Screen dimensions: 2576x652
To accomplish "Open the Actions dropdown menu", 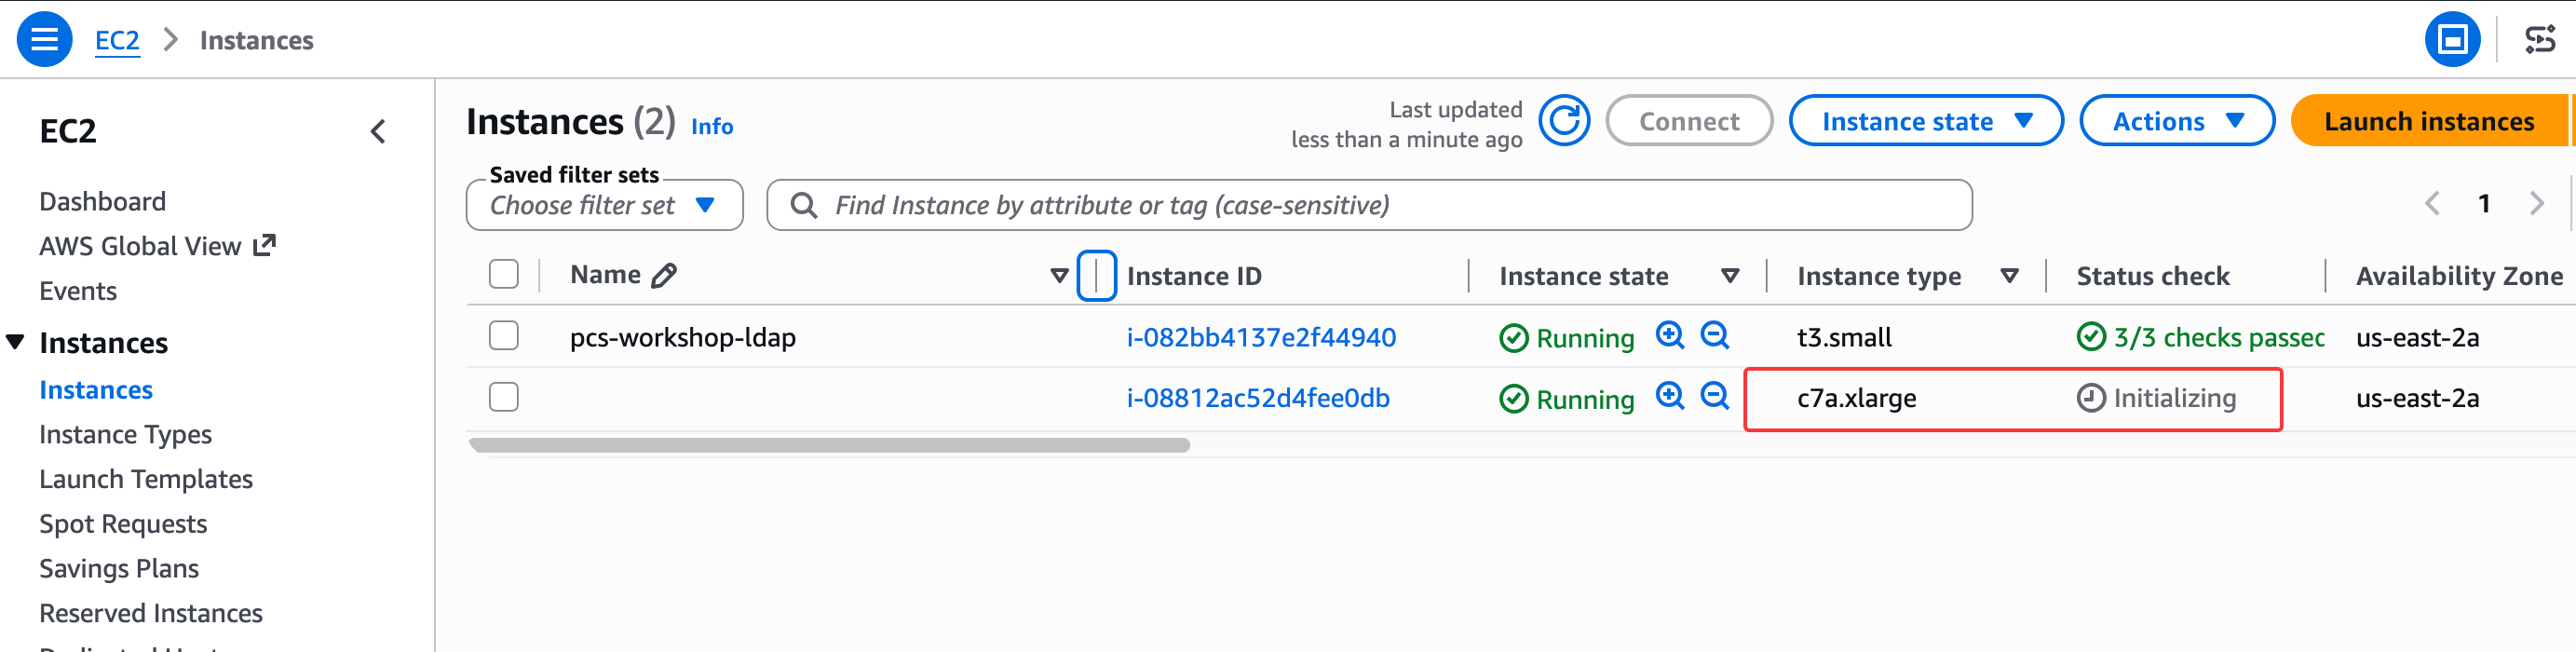I will click(2176, 121).
